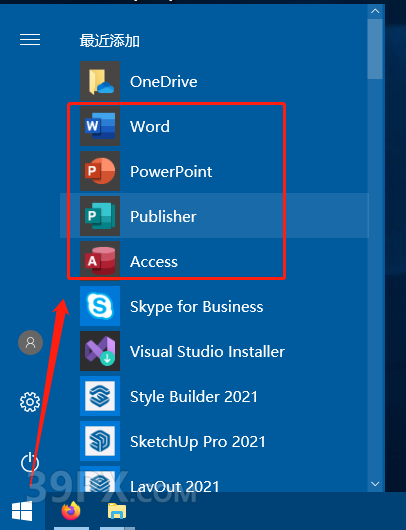
Task: Open Visual Studio Installer icon
Action: (100, 351)
